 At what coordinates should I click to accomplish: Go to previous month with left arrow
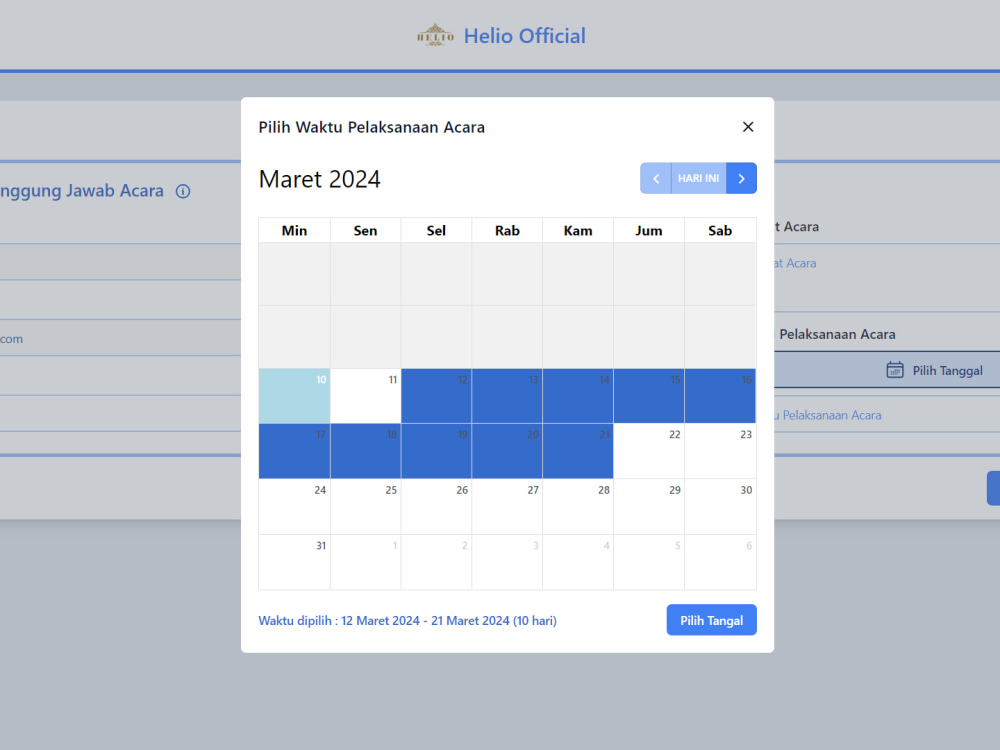click(656, 178)
